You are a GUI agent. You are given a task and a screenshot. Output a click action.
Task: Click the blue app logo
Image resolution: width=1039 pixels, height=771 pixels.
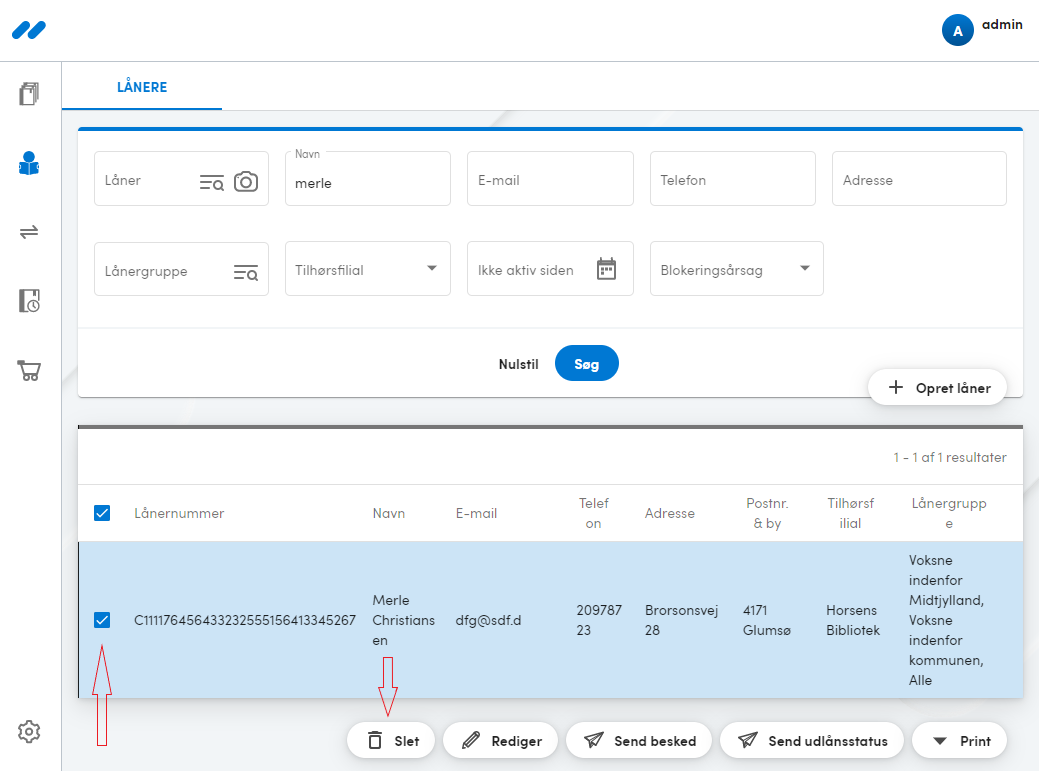(x=28, y=30)
